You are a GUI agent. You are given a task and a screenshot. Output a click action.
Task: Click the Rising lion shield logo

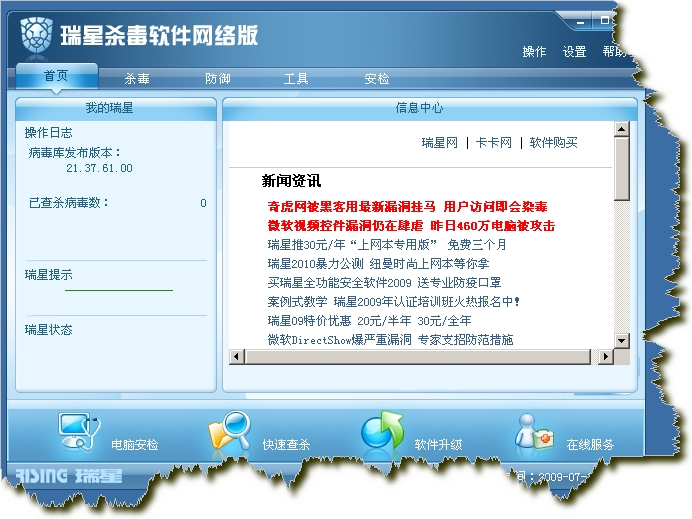37,34
